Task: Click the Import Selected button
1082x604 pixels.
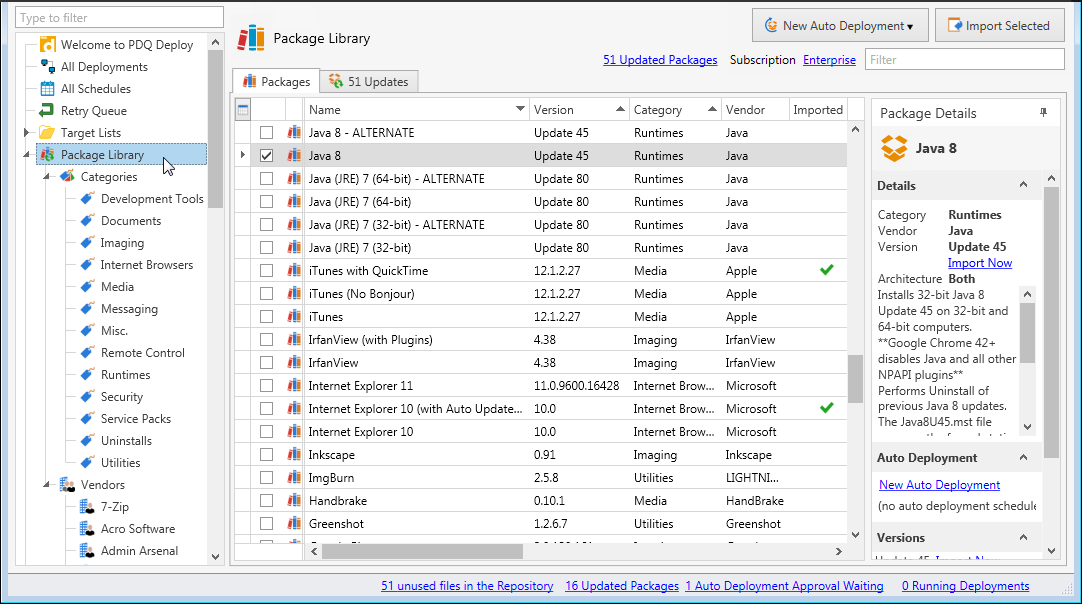Action: coord(999,26)
